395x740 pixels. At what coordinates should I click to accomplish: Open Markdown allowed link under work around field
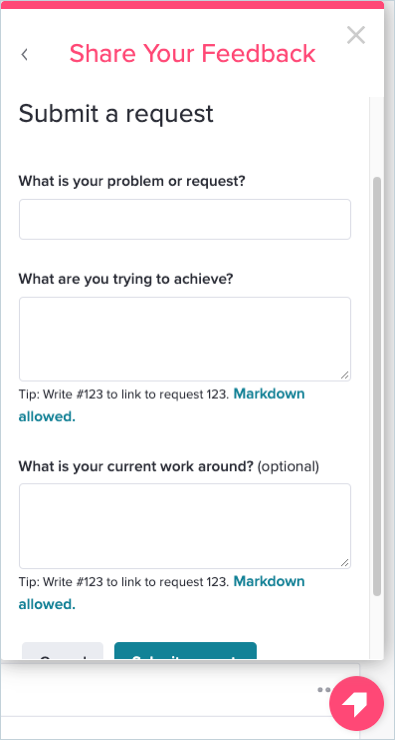[x=161, y=592]
